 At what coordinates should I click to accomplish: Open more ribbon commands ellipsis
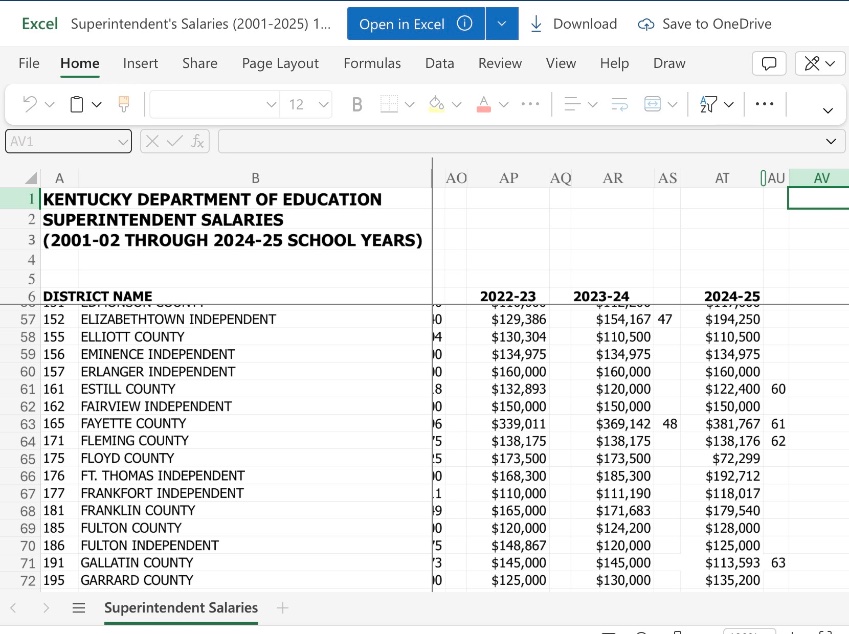point(764,104)
